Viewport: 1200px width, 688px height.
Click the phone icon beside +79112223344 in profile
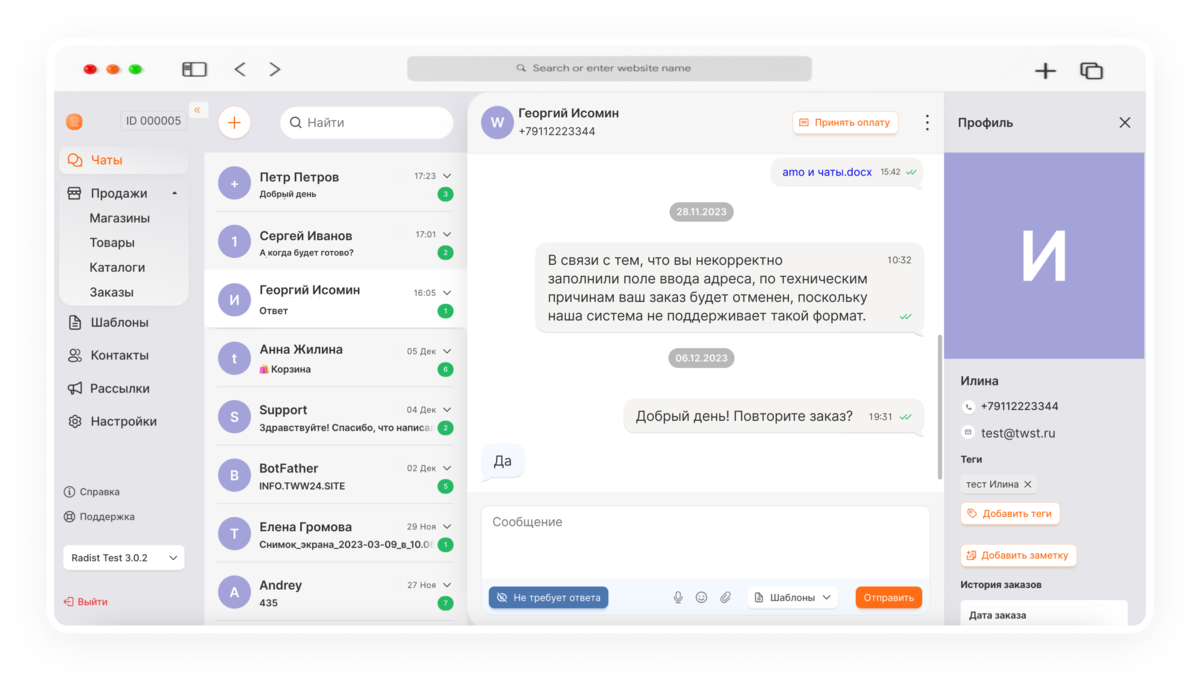coord(968,407)
